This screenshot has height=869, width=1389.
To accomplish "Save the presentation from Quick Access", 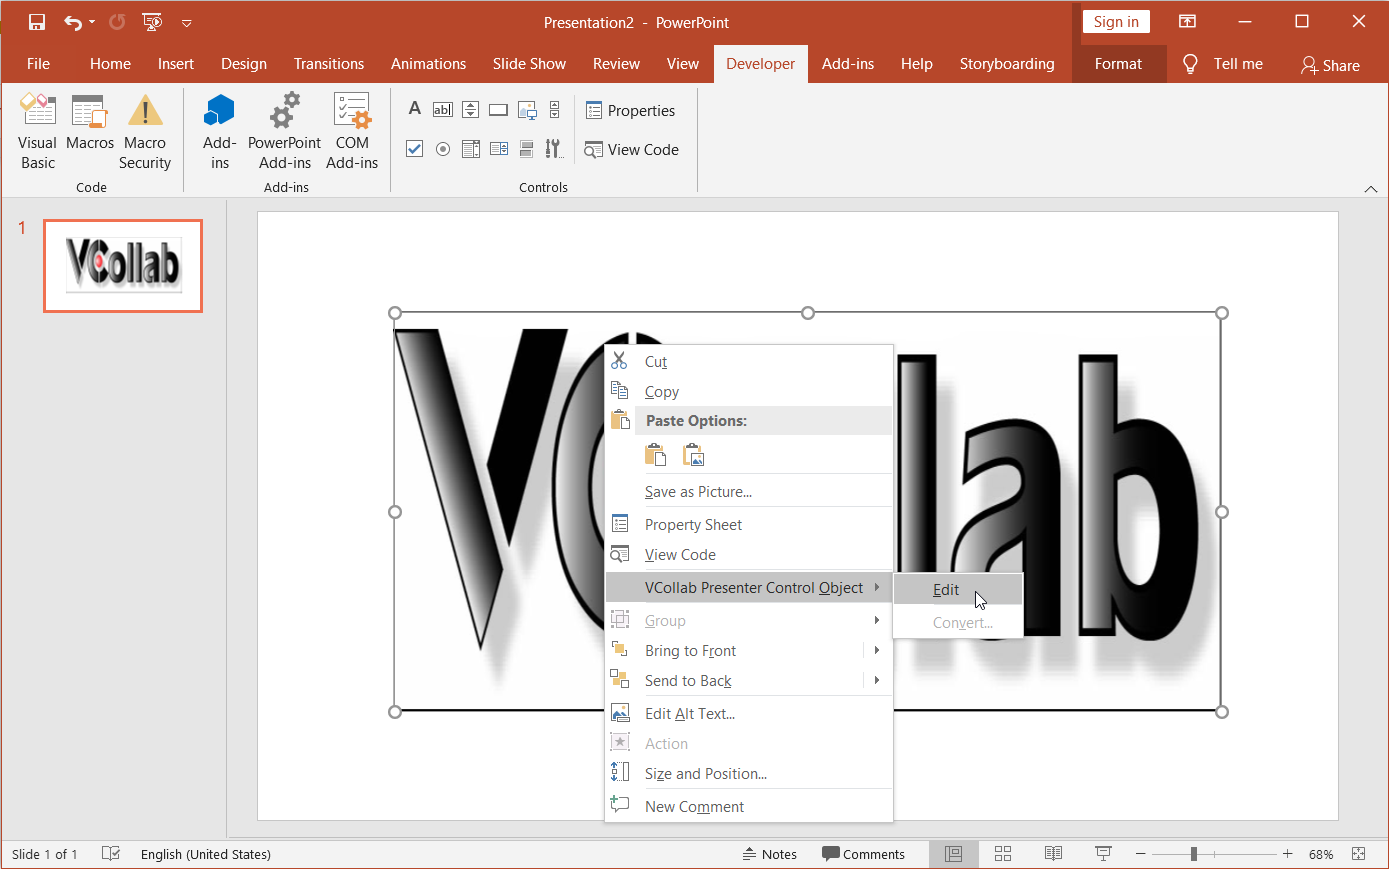I will [x=37, y=22].
